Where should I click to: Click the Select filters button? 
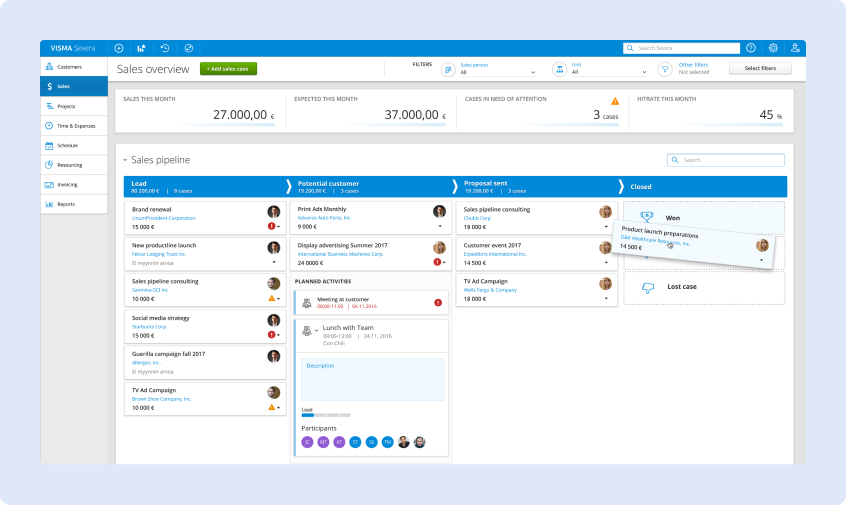[760, 68]
